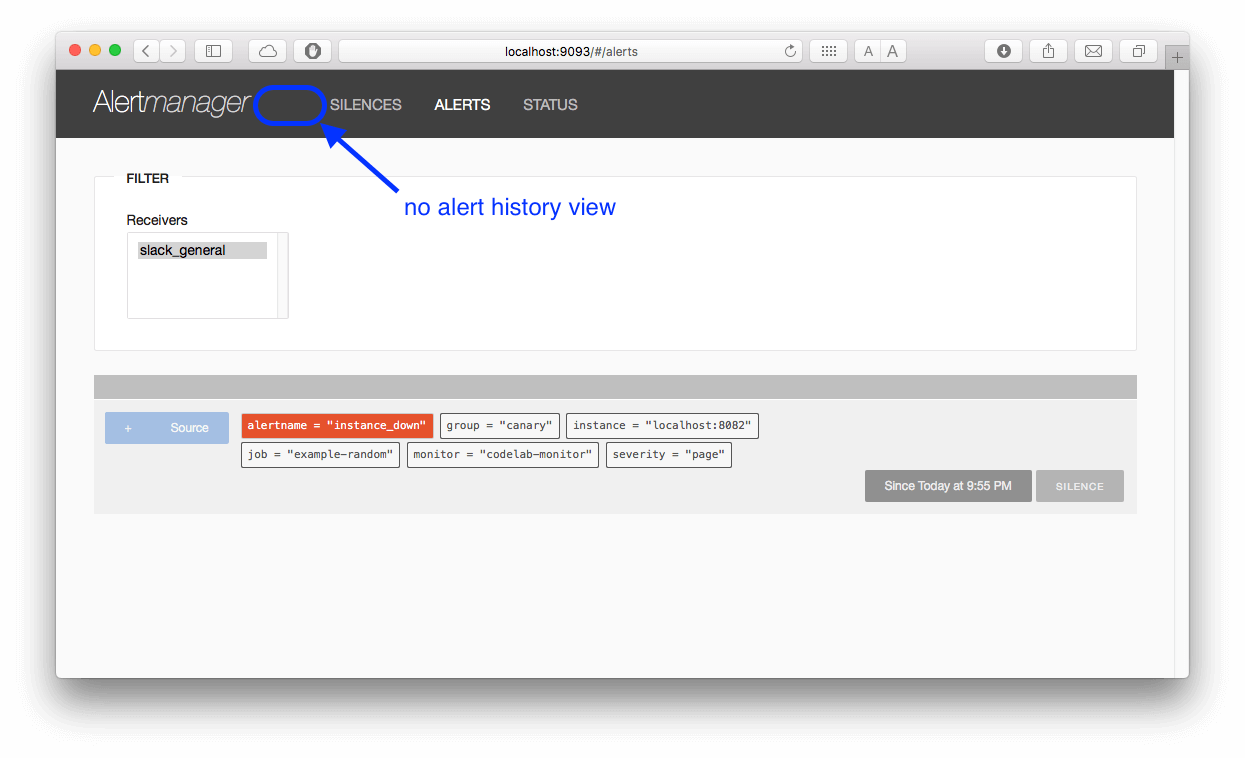Show downloads via download arrow icon
This screenshot has height=758, width=1245.
coord(1004,51)
